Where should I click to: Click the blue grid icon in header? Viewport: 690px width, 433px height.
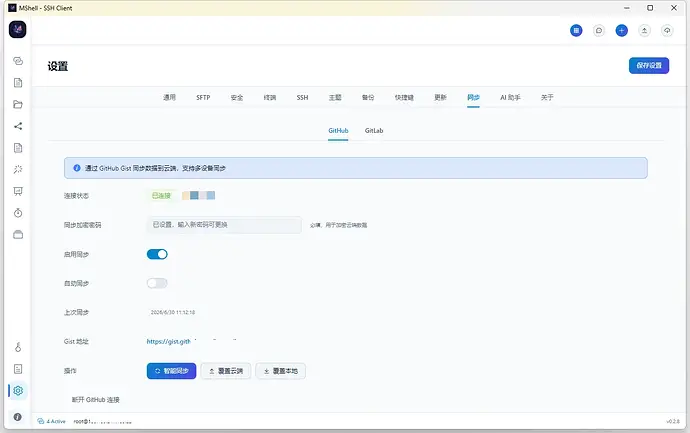(x=576, y=30)
